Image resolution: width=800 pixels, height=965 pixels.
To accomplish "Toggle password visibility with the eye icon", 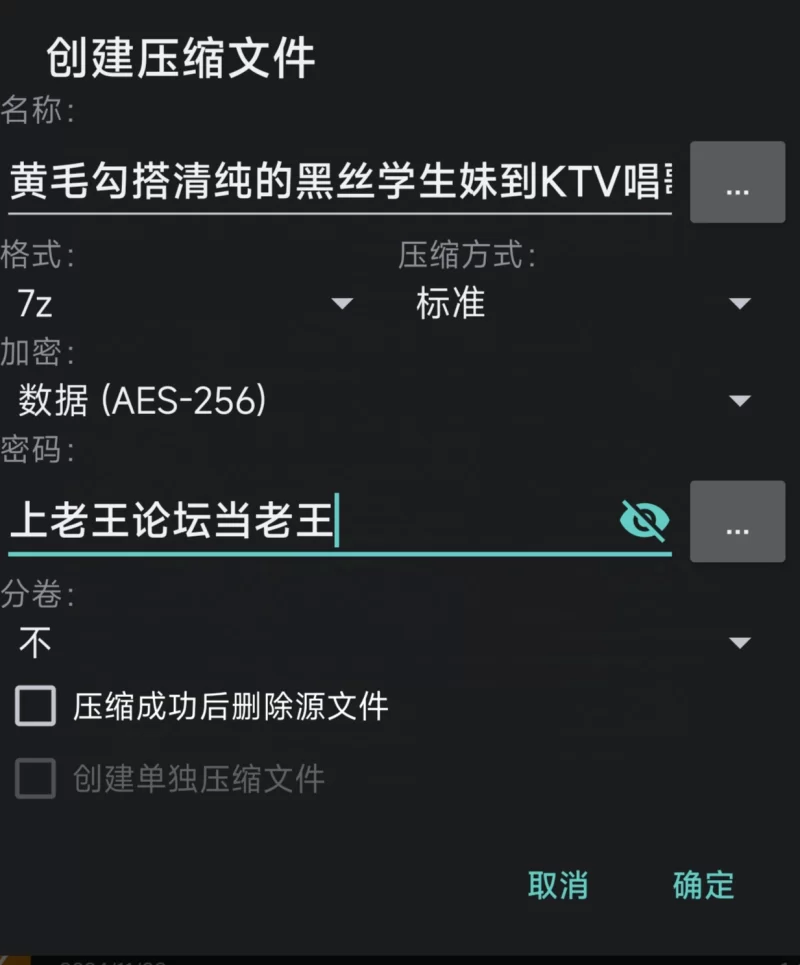I will (644, 521).
